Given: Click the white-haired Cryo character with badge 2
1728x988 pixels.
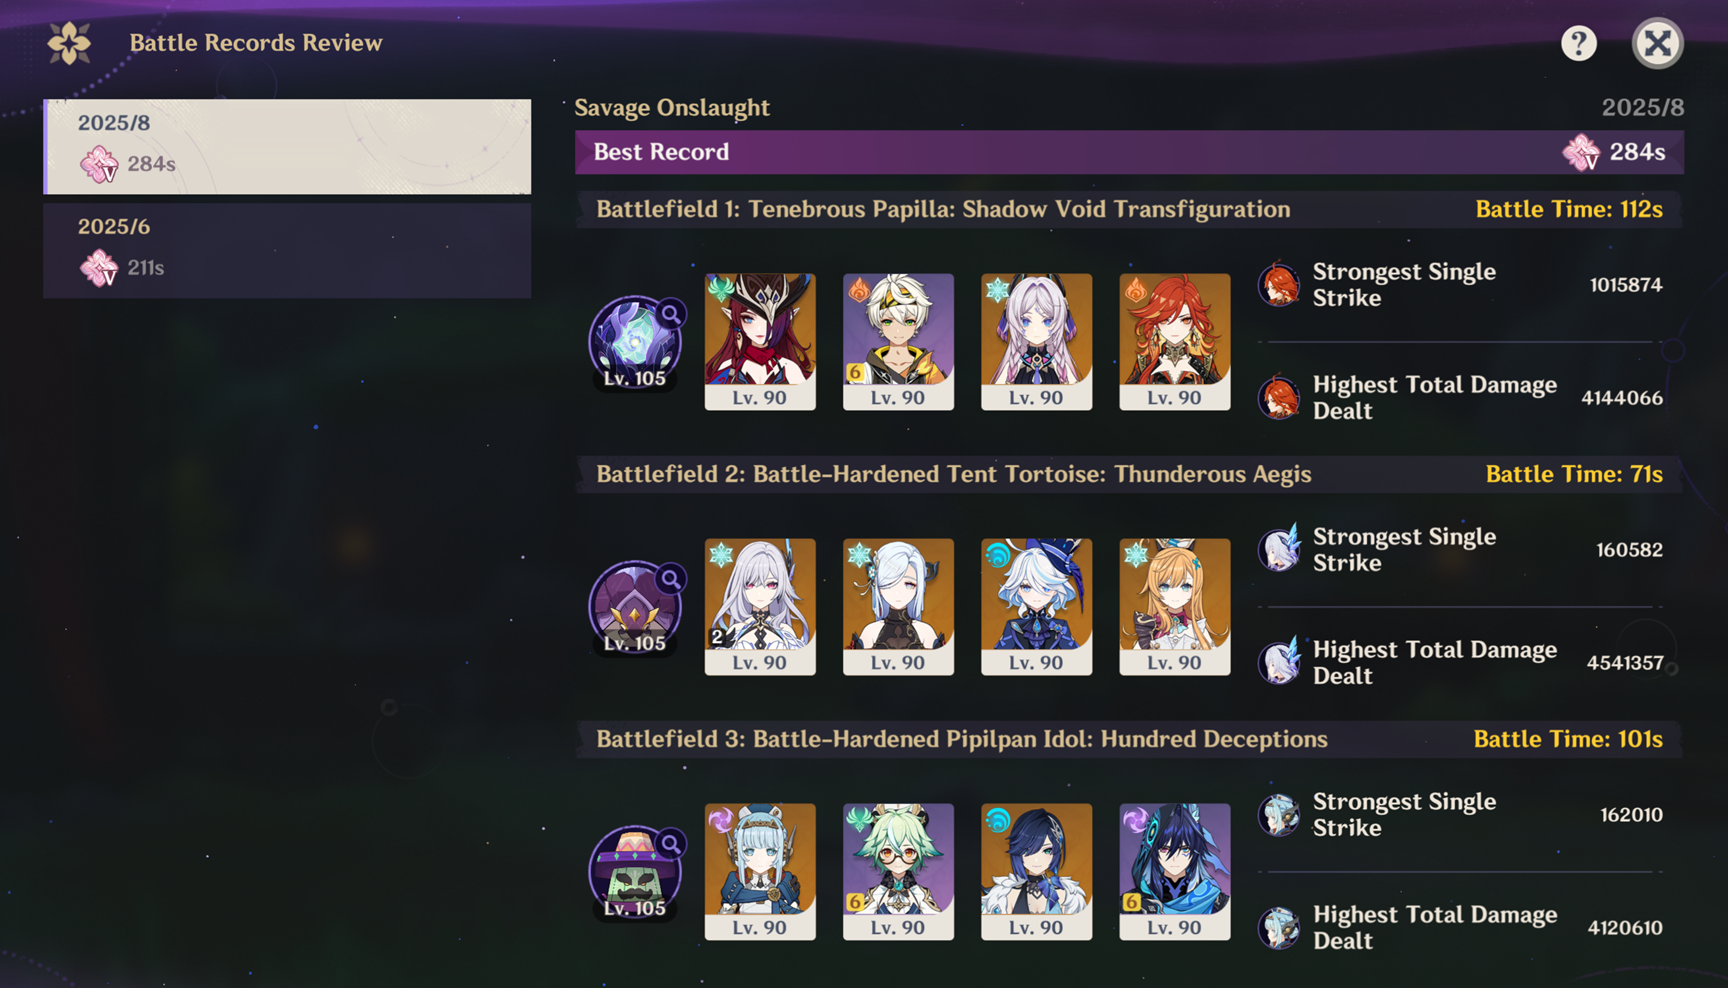Looking at the screenshot, I should 760,606.
